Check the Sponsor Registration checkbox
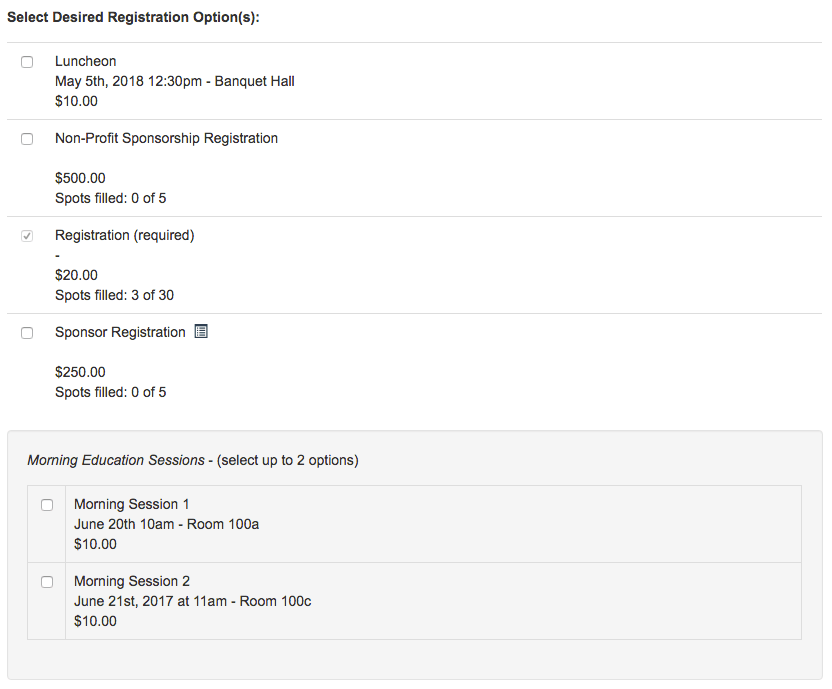This screenshot has height=689, width=832. coord(27,333)
